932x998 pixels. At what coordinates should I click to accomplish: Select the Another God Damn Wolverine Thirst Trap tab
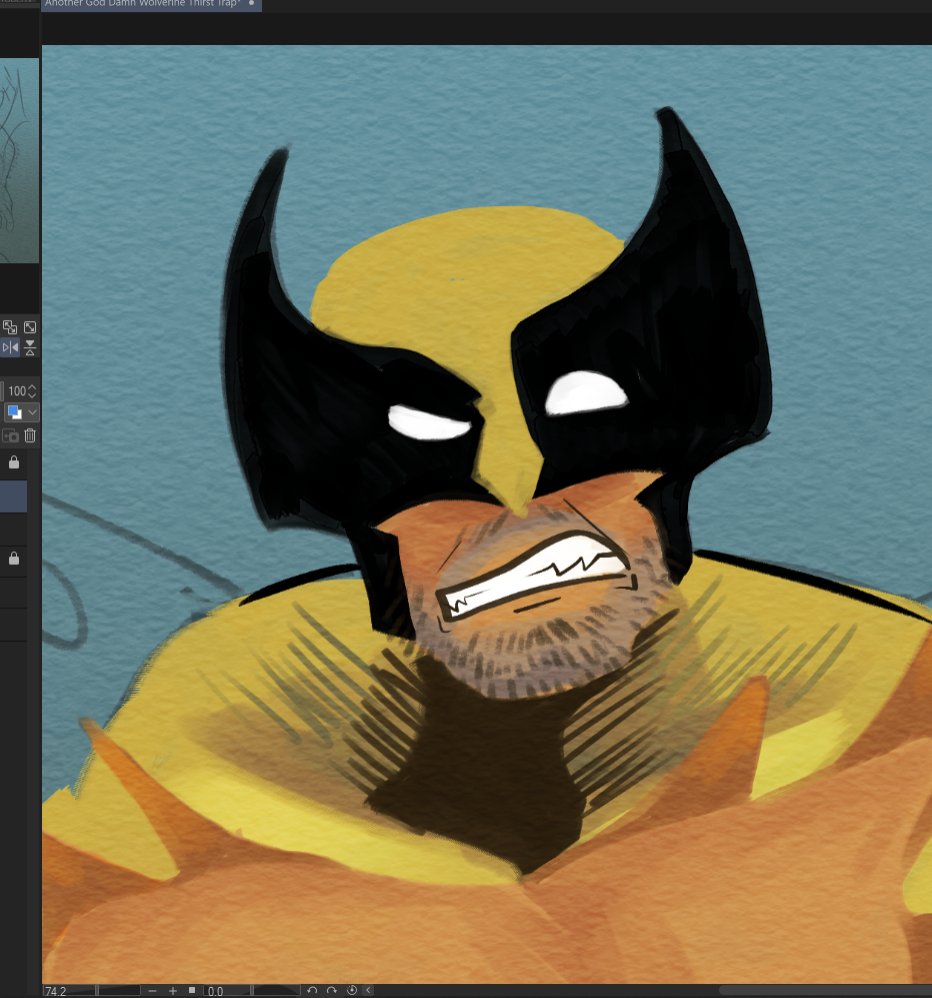click(x=151, y=5)
